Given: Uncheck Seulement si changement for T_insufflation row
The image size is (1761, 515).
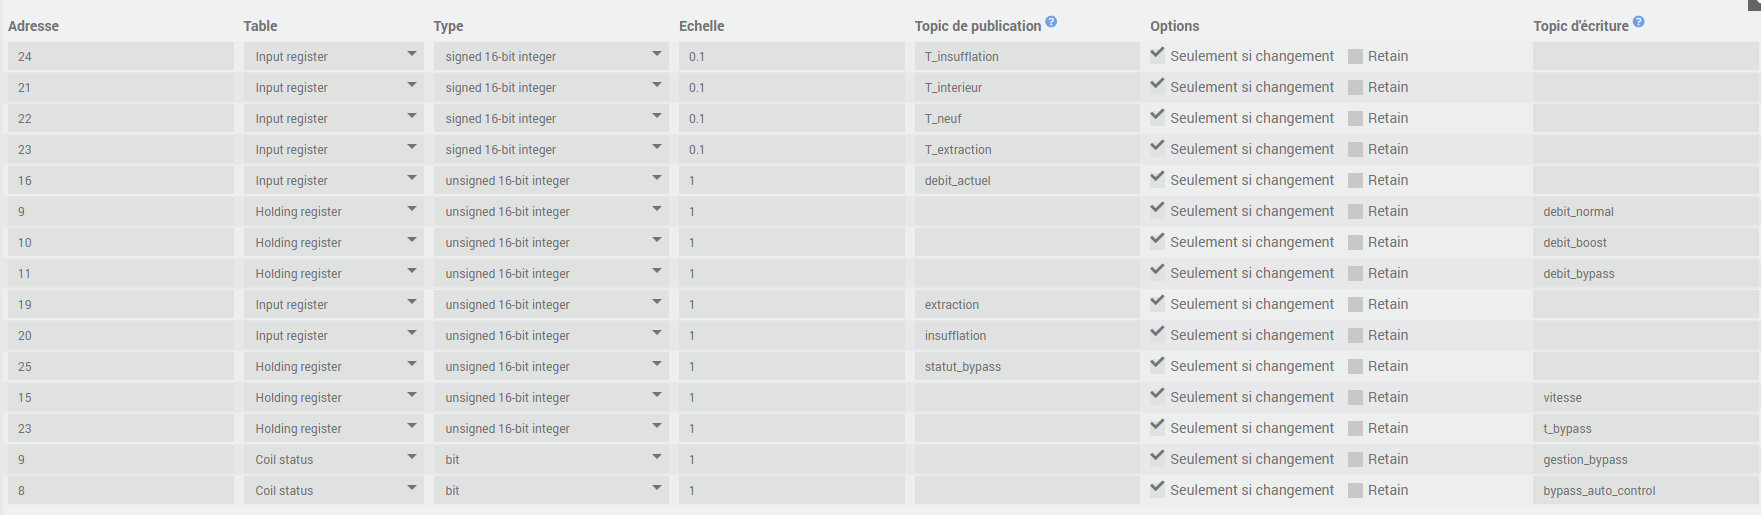Looking at the screenshot, I should [x=1157, y=55].
